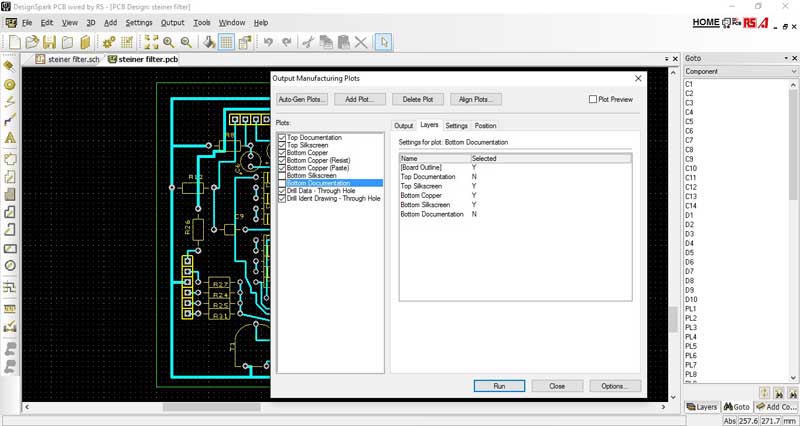Select component PL1 in Goto list
The image size is (800, 426).
pyautogui.click(x=690, y=309)
